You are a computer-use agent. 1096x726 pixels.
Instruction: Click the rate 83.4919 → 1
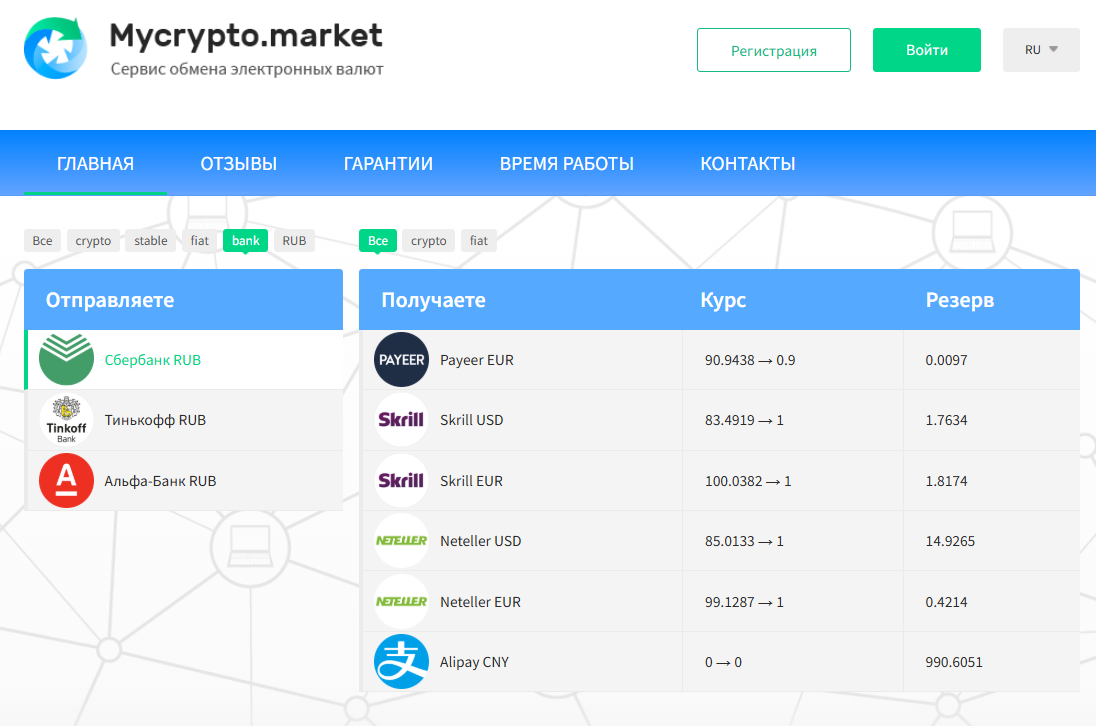point(744,420)
